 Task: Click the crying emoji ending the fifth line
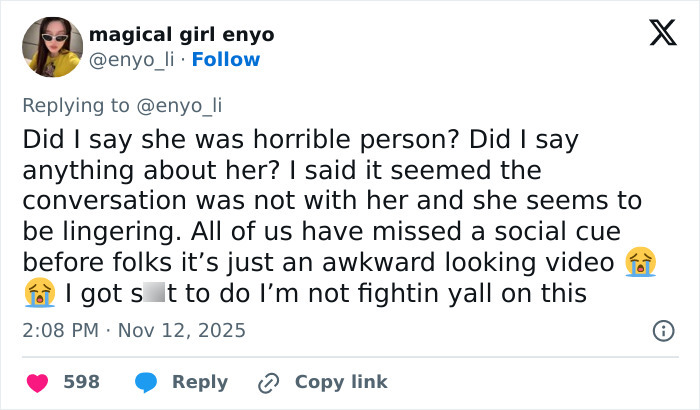pyautogui.click(x=641, y=263)
